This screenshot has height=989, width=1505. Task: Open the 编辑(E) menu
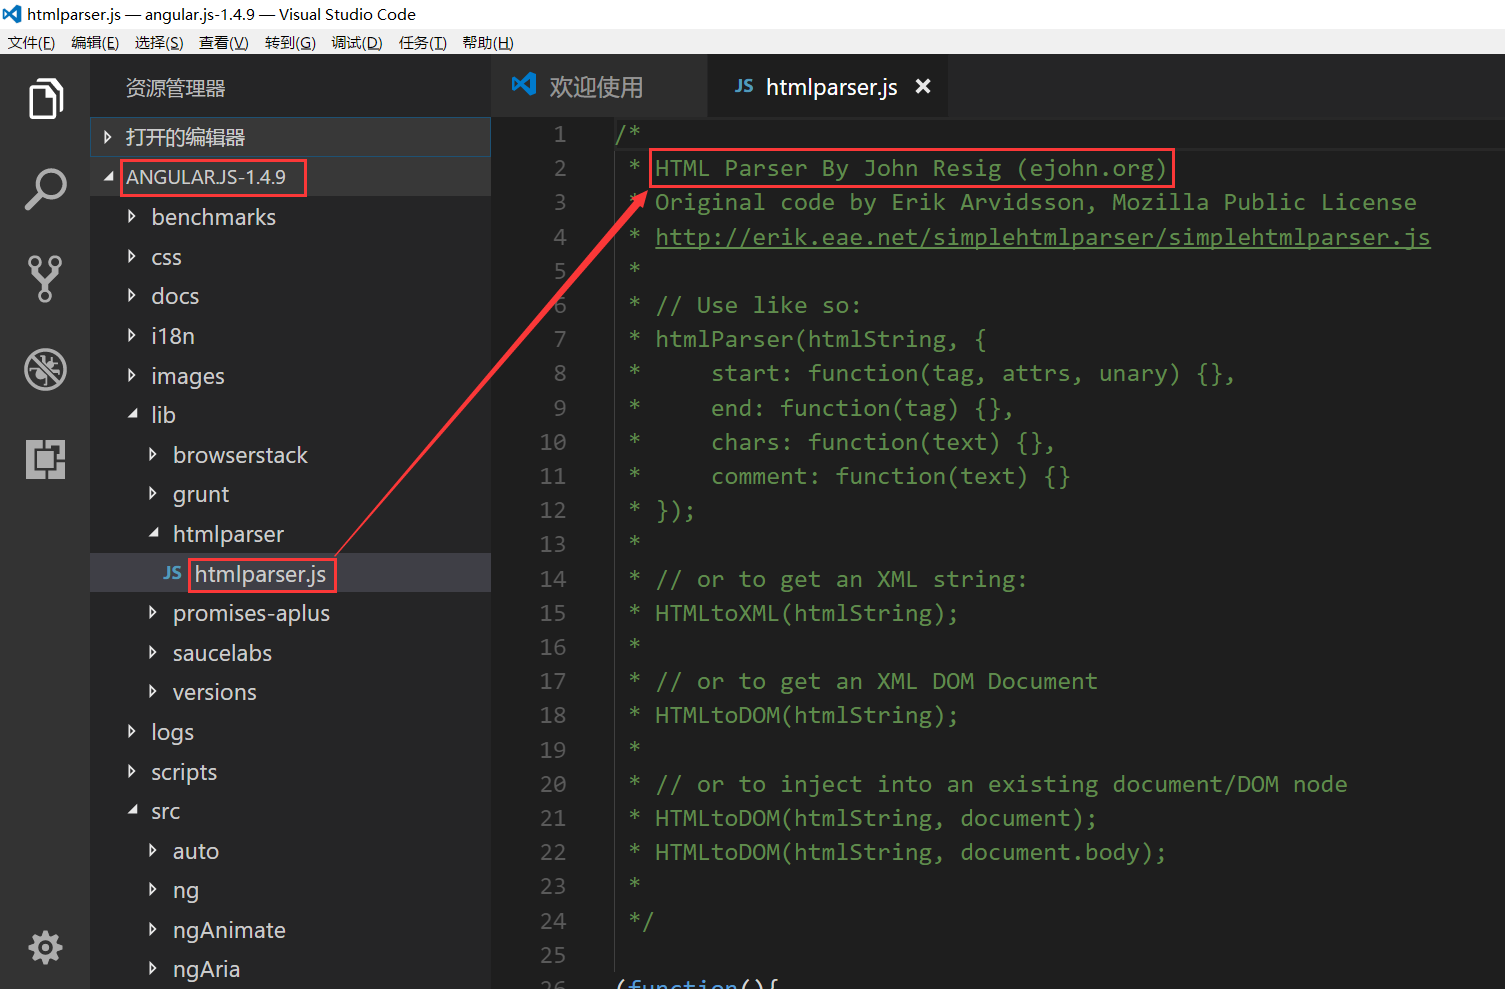95,42
